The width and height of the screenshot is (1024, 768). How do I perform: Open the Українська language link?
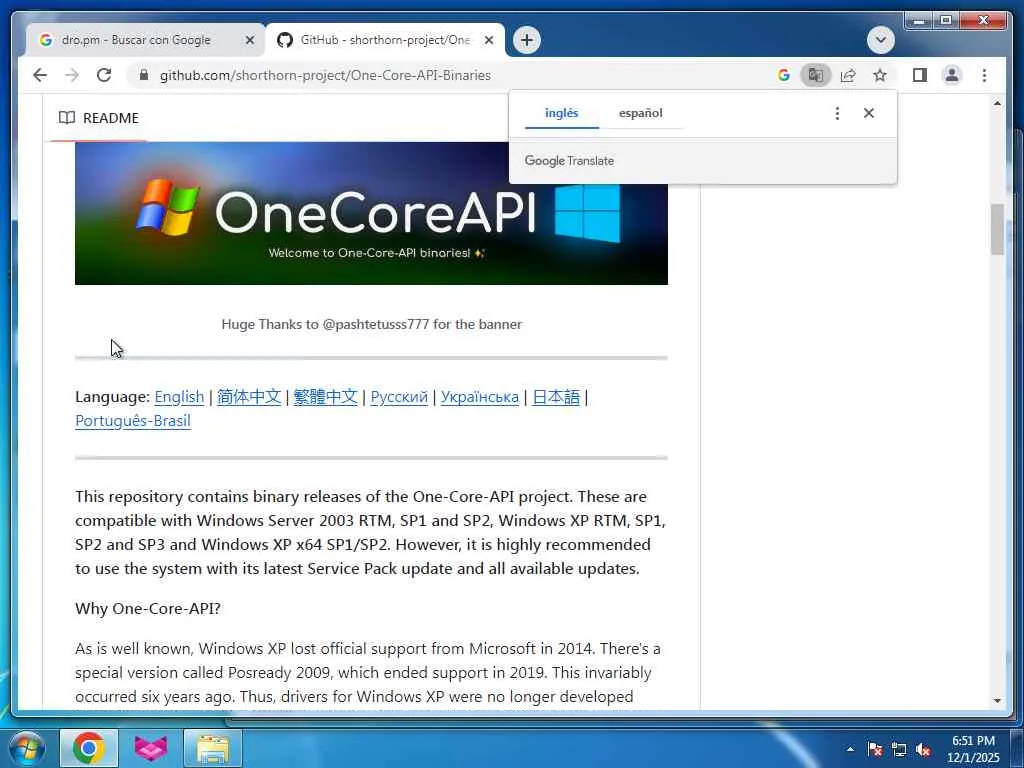pos(479,396)
